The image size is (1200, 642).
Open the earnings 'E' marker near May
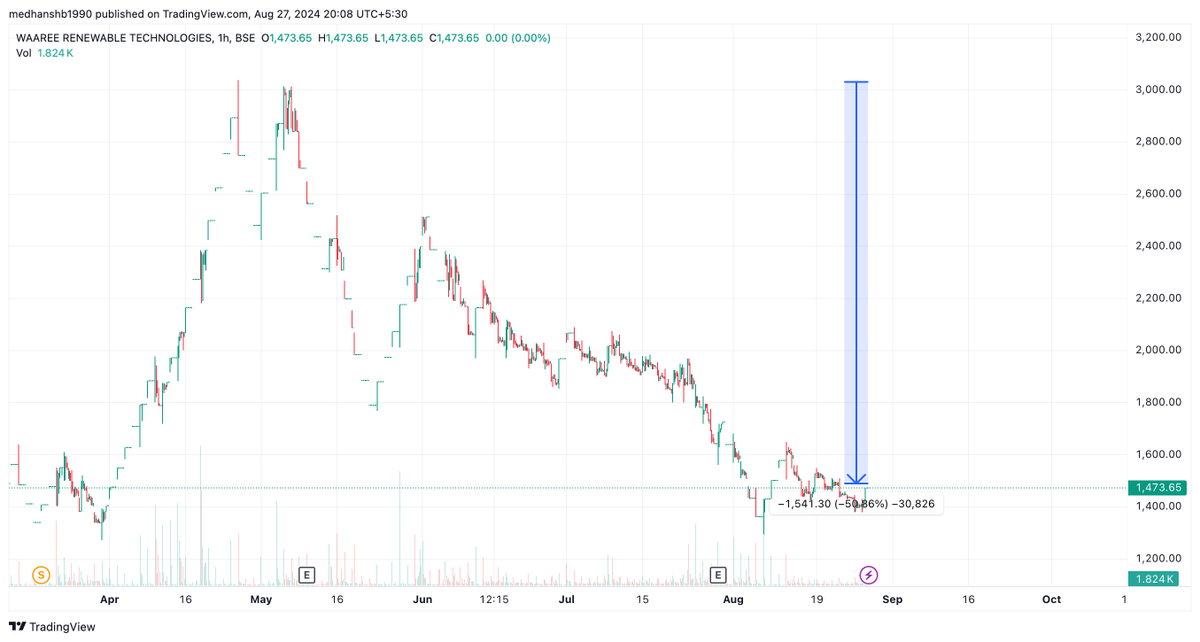307,574
